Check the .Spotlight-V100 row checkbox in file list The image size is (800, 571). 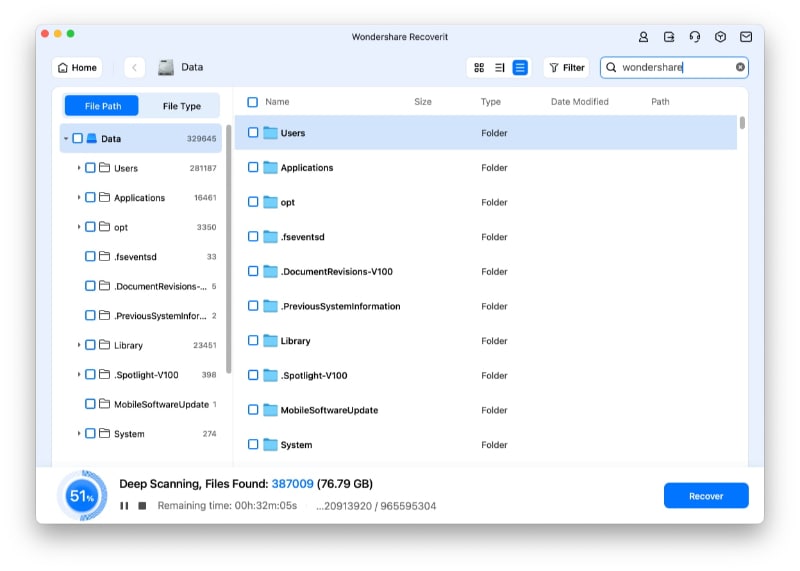[253, 375]
